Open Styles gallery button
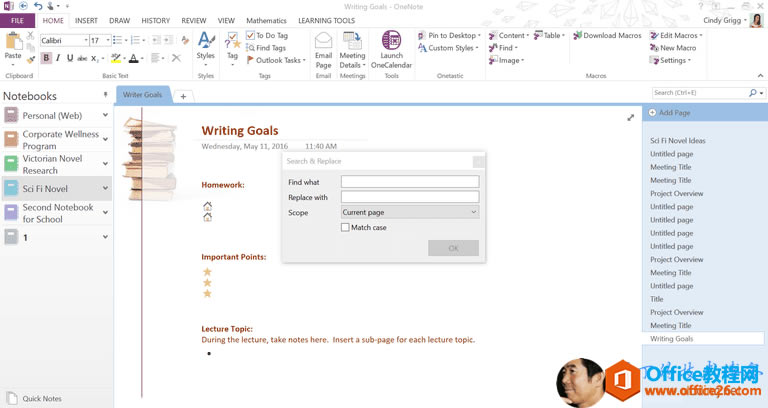This screenshot has height=408, width=768. [206, 49]
